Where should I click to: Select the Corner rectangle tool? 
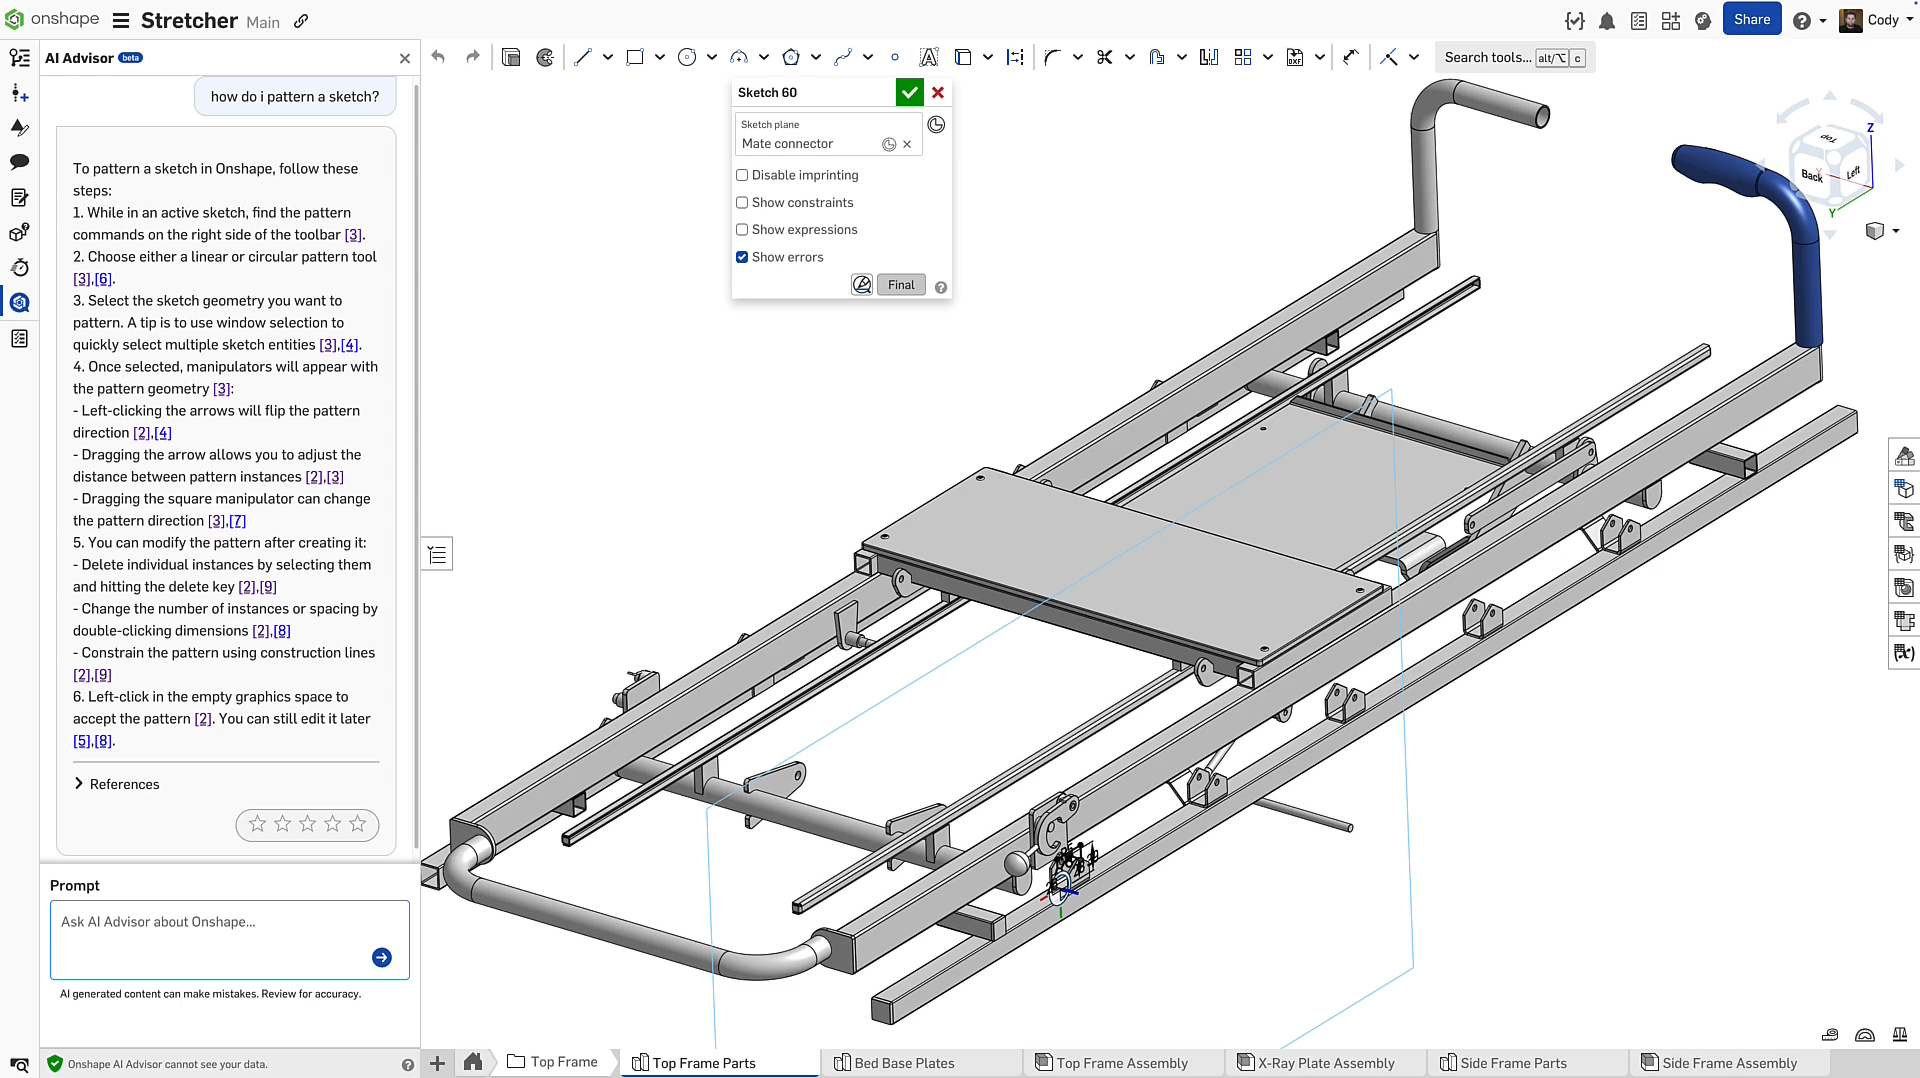point(634,58)
